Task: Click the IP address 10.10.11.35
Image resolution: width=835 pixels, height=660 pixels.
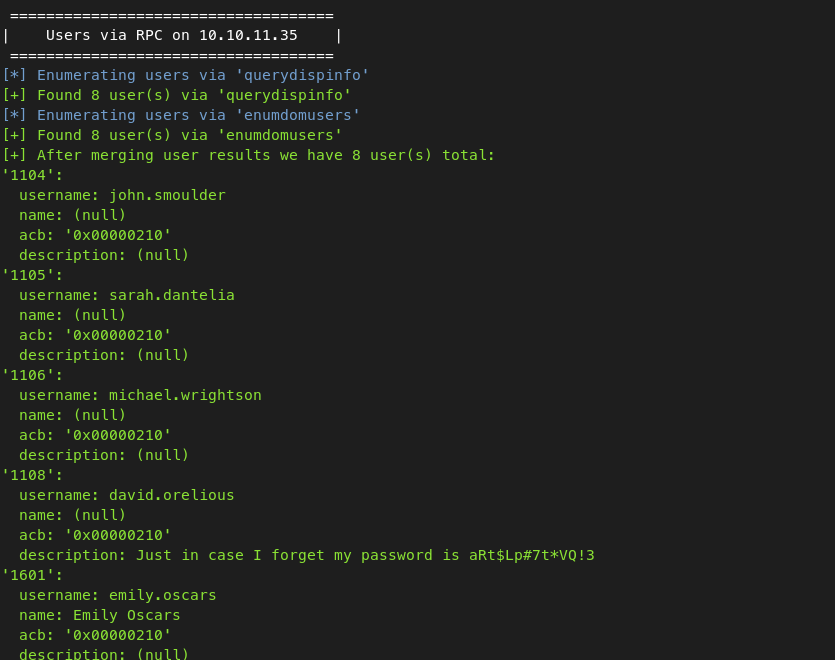Action: [x=248, y=36]
